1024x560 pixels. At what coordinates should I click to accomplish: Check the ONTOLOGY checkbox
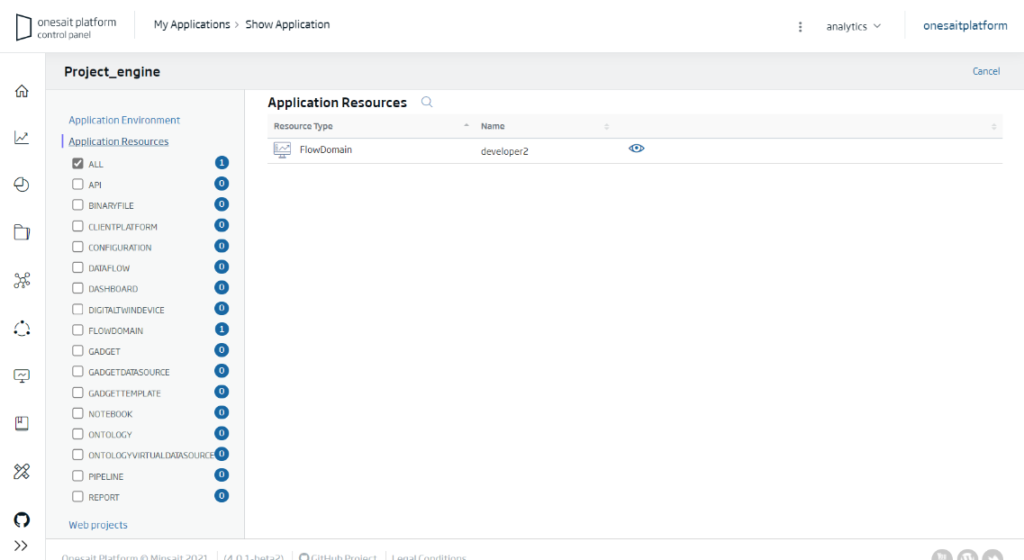[78, 434]
